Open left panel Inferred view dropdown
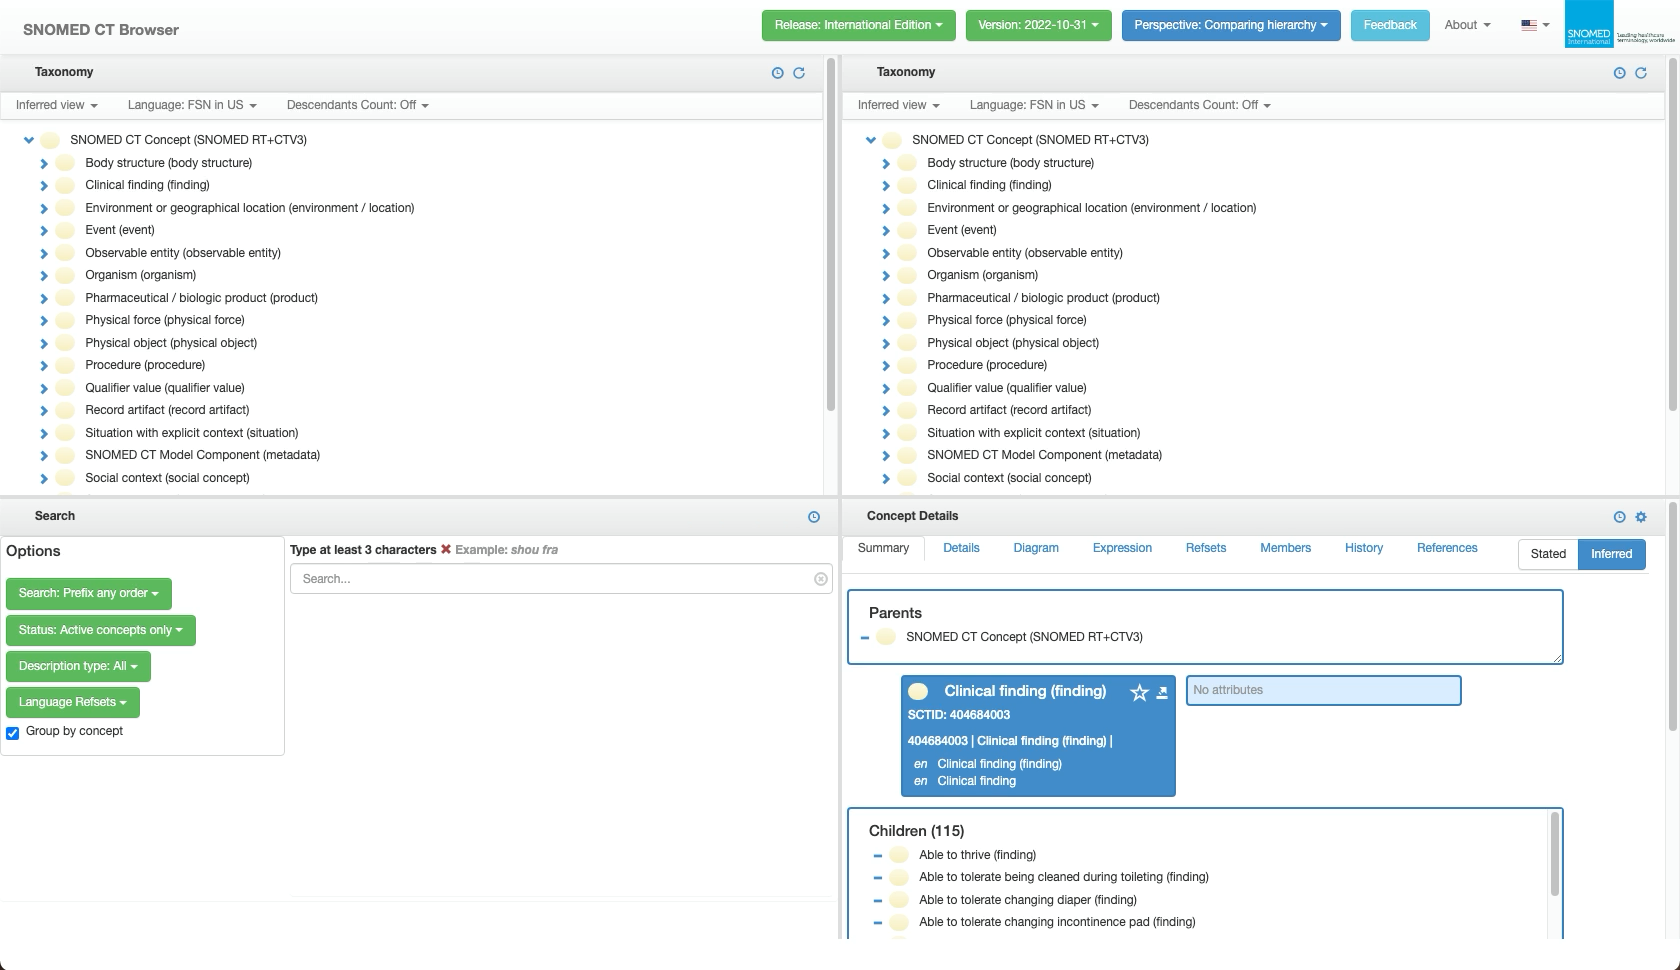The height and width of the screenshot is (970, 1680). click(56, 105)
